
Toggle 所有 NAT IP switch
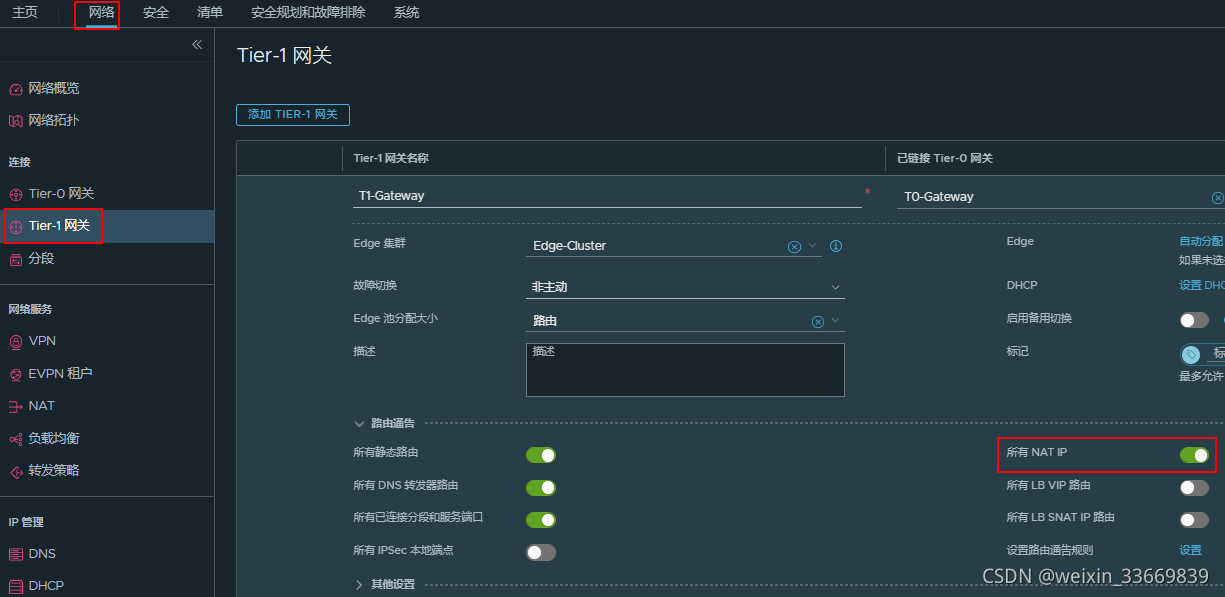tap(1194, 455)
